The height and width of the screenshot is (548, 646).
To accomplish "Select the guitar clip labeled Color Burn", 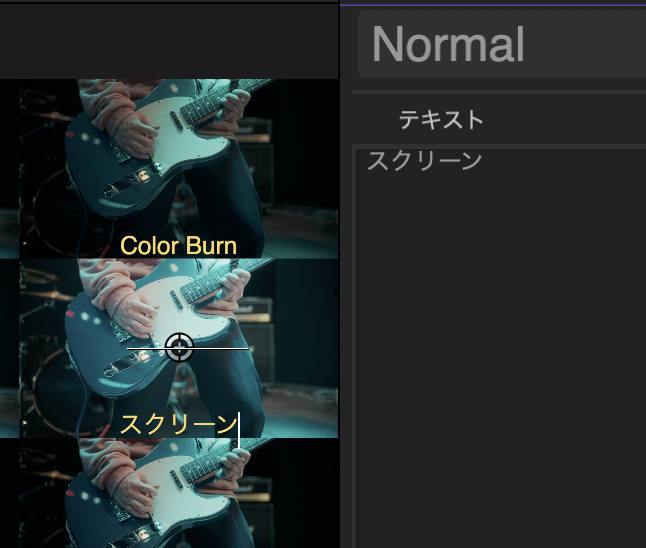I will click(x=169, y=169).
